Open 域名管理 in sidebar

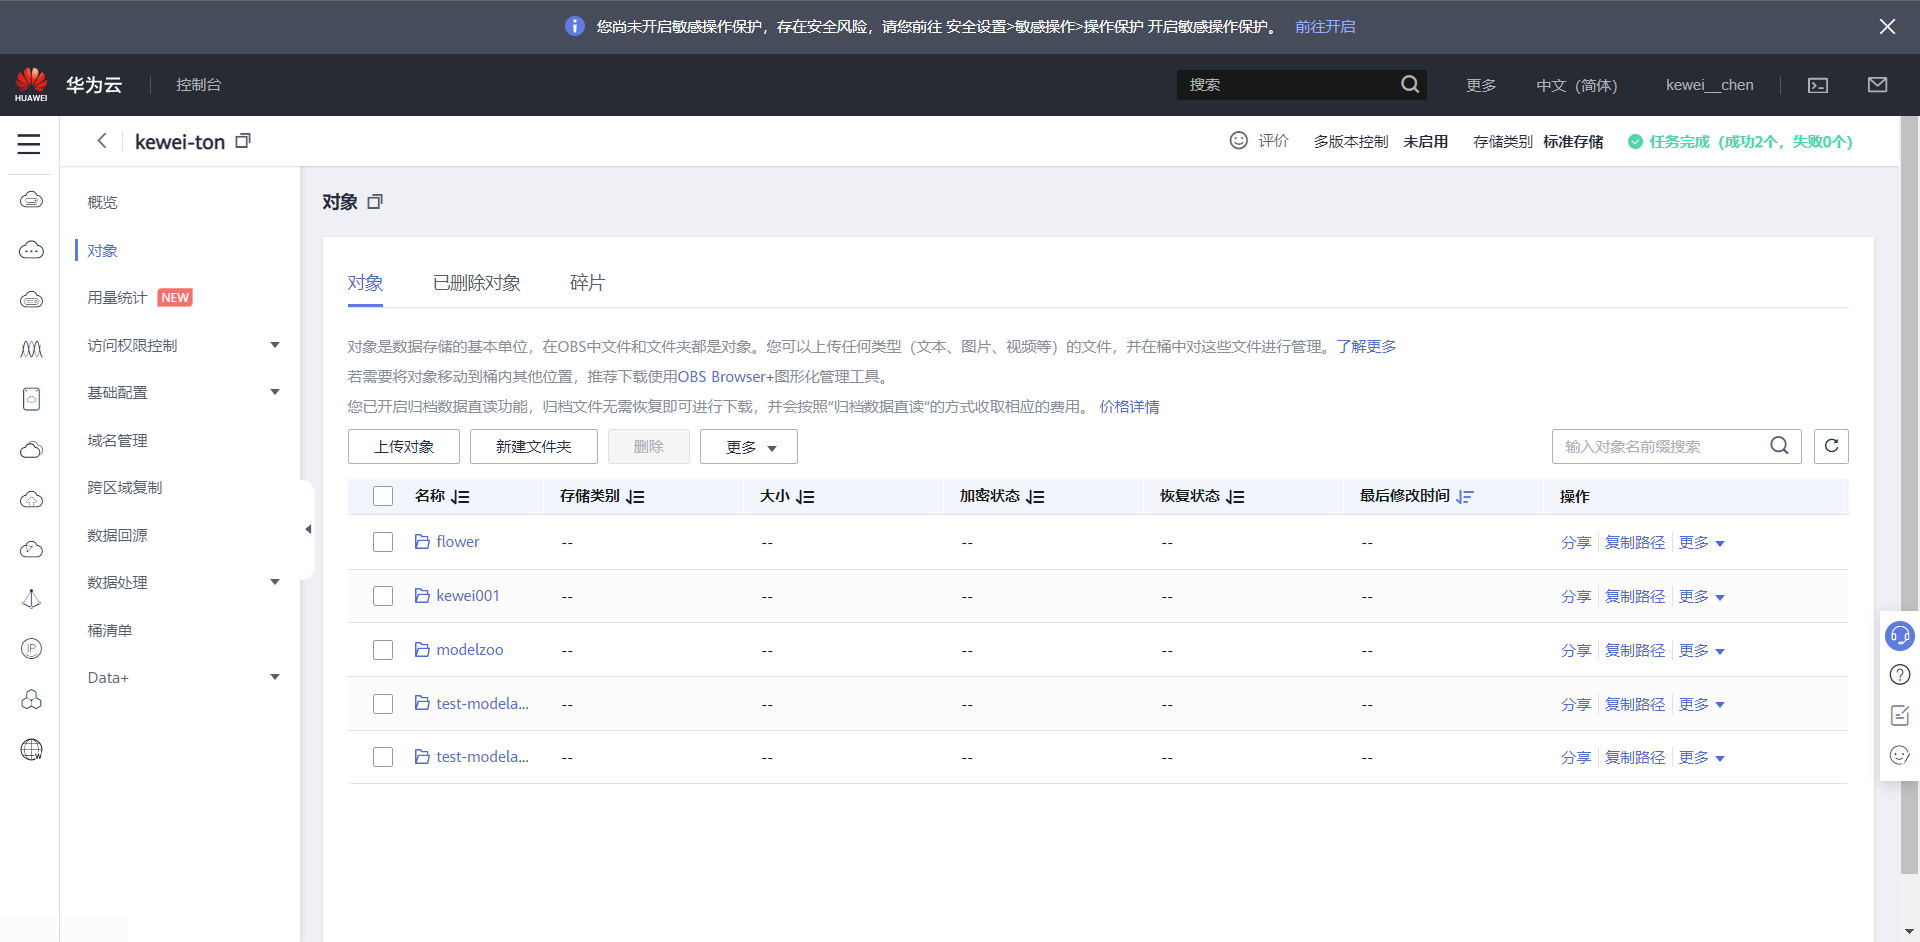click(117, 440)
